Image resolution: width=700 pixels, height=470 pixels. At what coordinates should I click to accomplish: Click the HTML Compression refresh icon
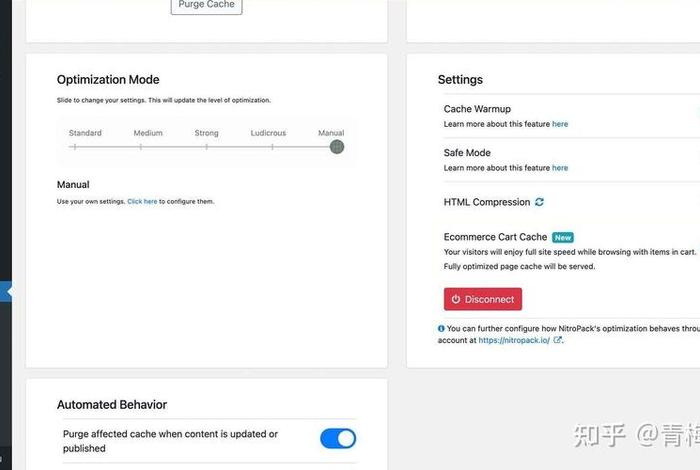point(539,202)
